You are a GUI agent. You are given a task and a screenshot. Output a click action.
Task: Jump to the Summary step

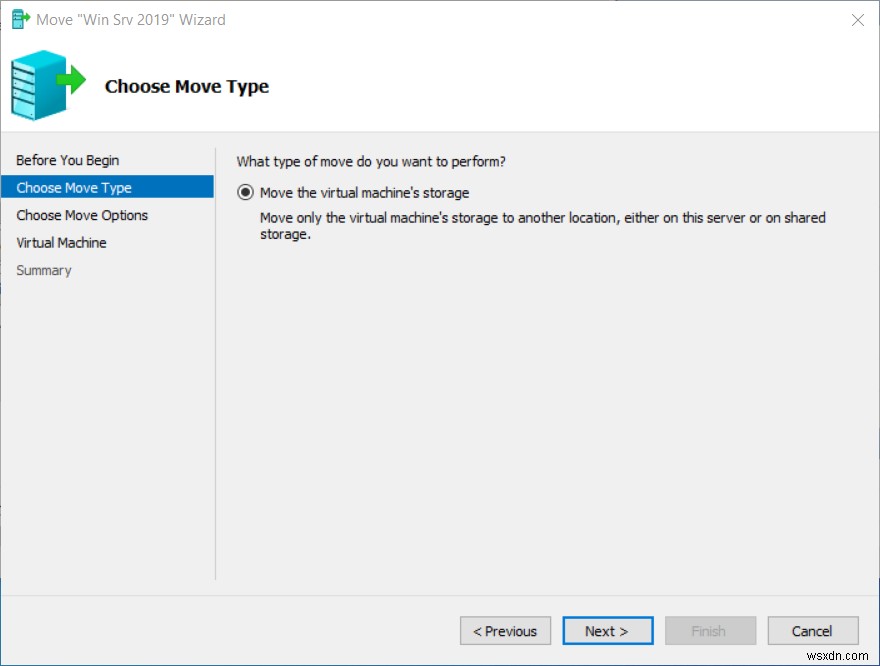click(44, 270)
